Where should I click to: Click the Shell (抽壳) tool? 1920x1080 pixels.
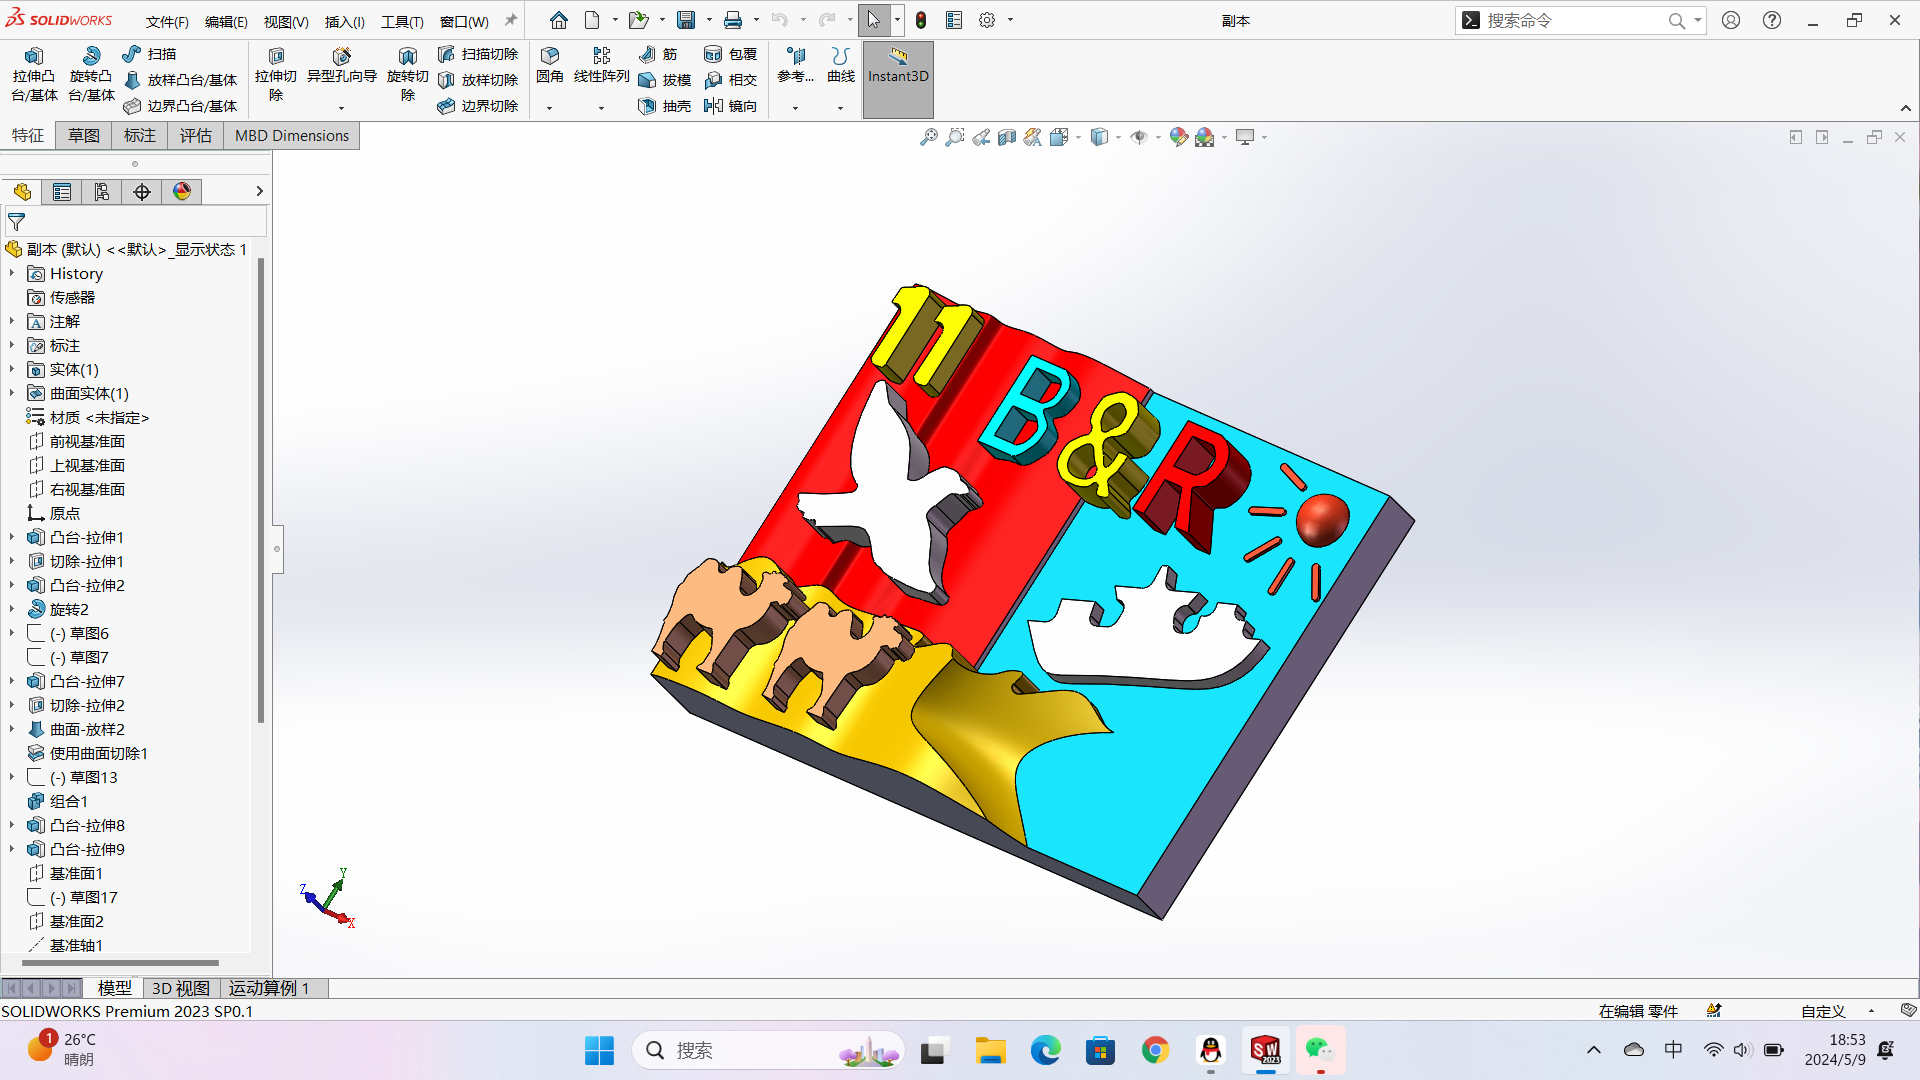click(x=665, y=106)
